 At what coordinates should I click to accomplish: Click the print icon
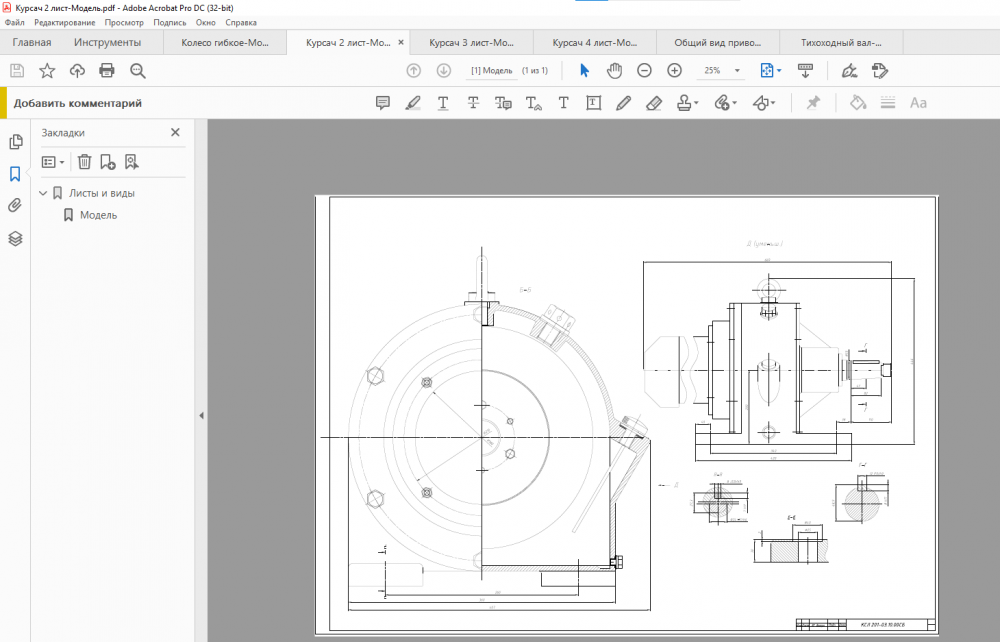[x=107, y=71]
